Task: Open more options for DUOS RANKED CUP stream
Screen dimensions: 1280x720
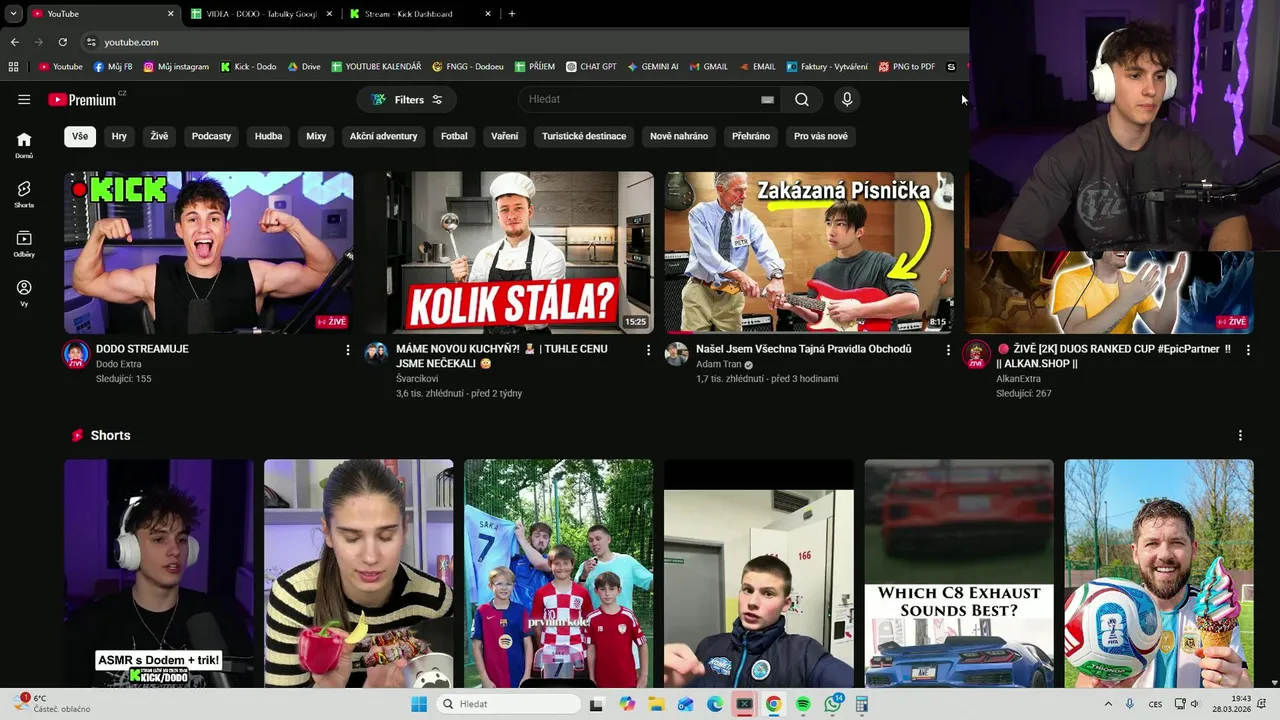Action: point(1248,350)
